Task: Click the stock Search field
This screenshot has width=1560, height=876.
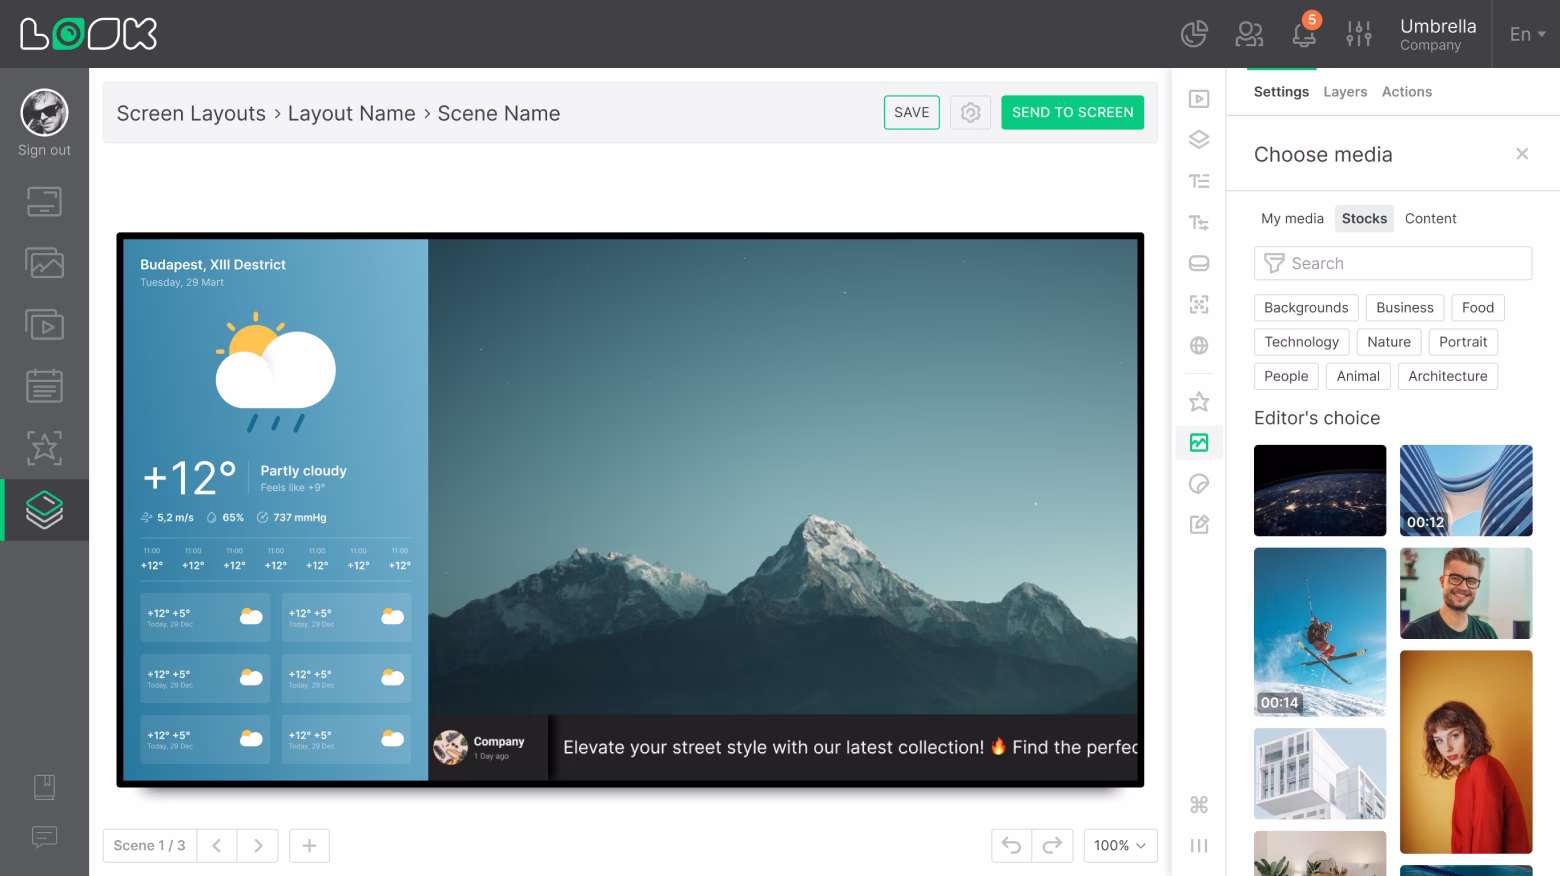Action: pos(1393,263)
